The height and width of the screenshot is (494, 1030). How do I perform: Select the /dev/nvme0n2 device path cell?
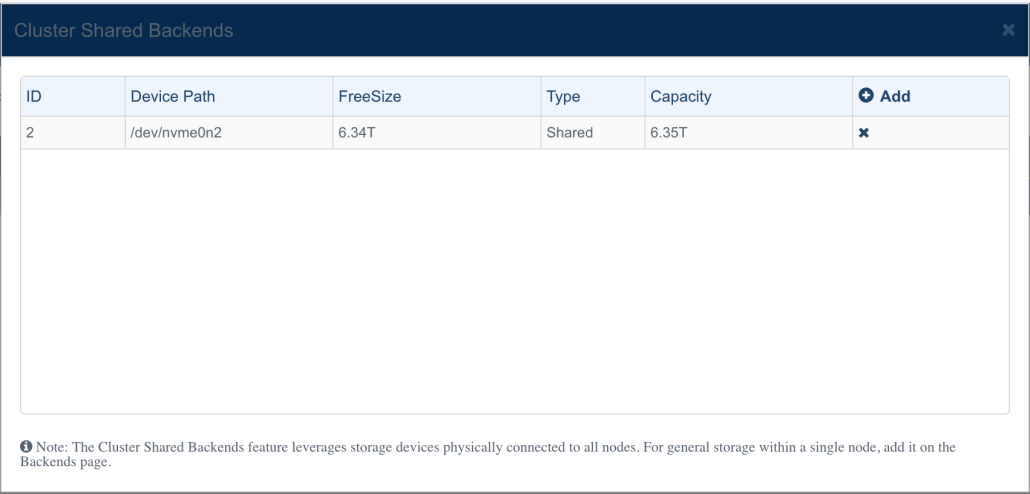[229, 133]
